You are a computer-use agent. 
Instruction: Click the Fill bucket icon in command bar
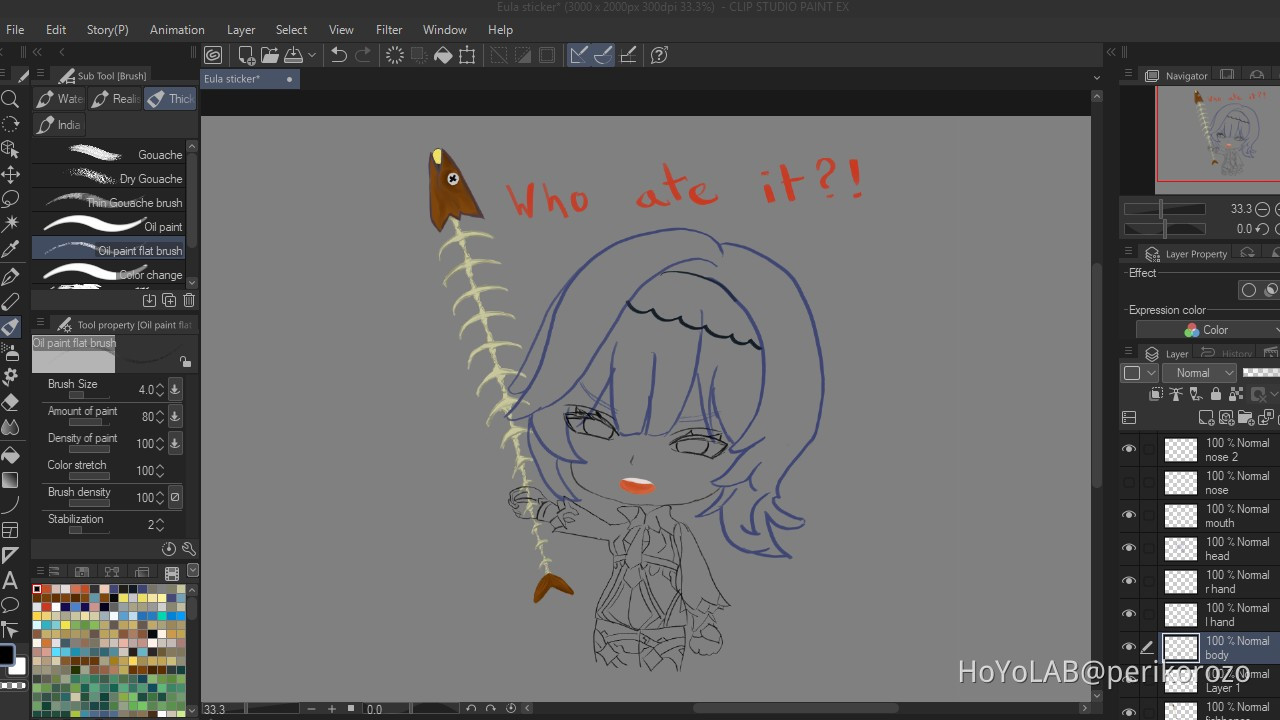(443, 55)
